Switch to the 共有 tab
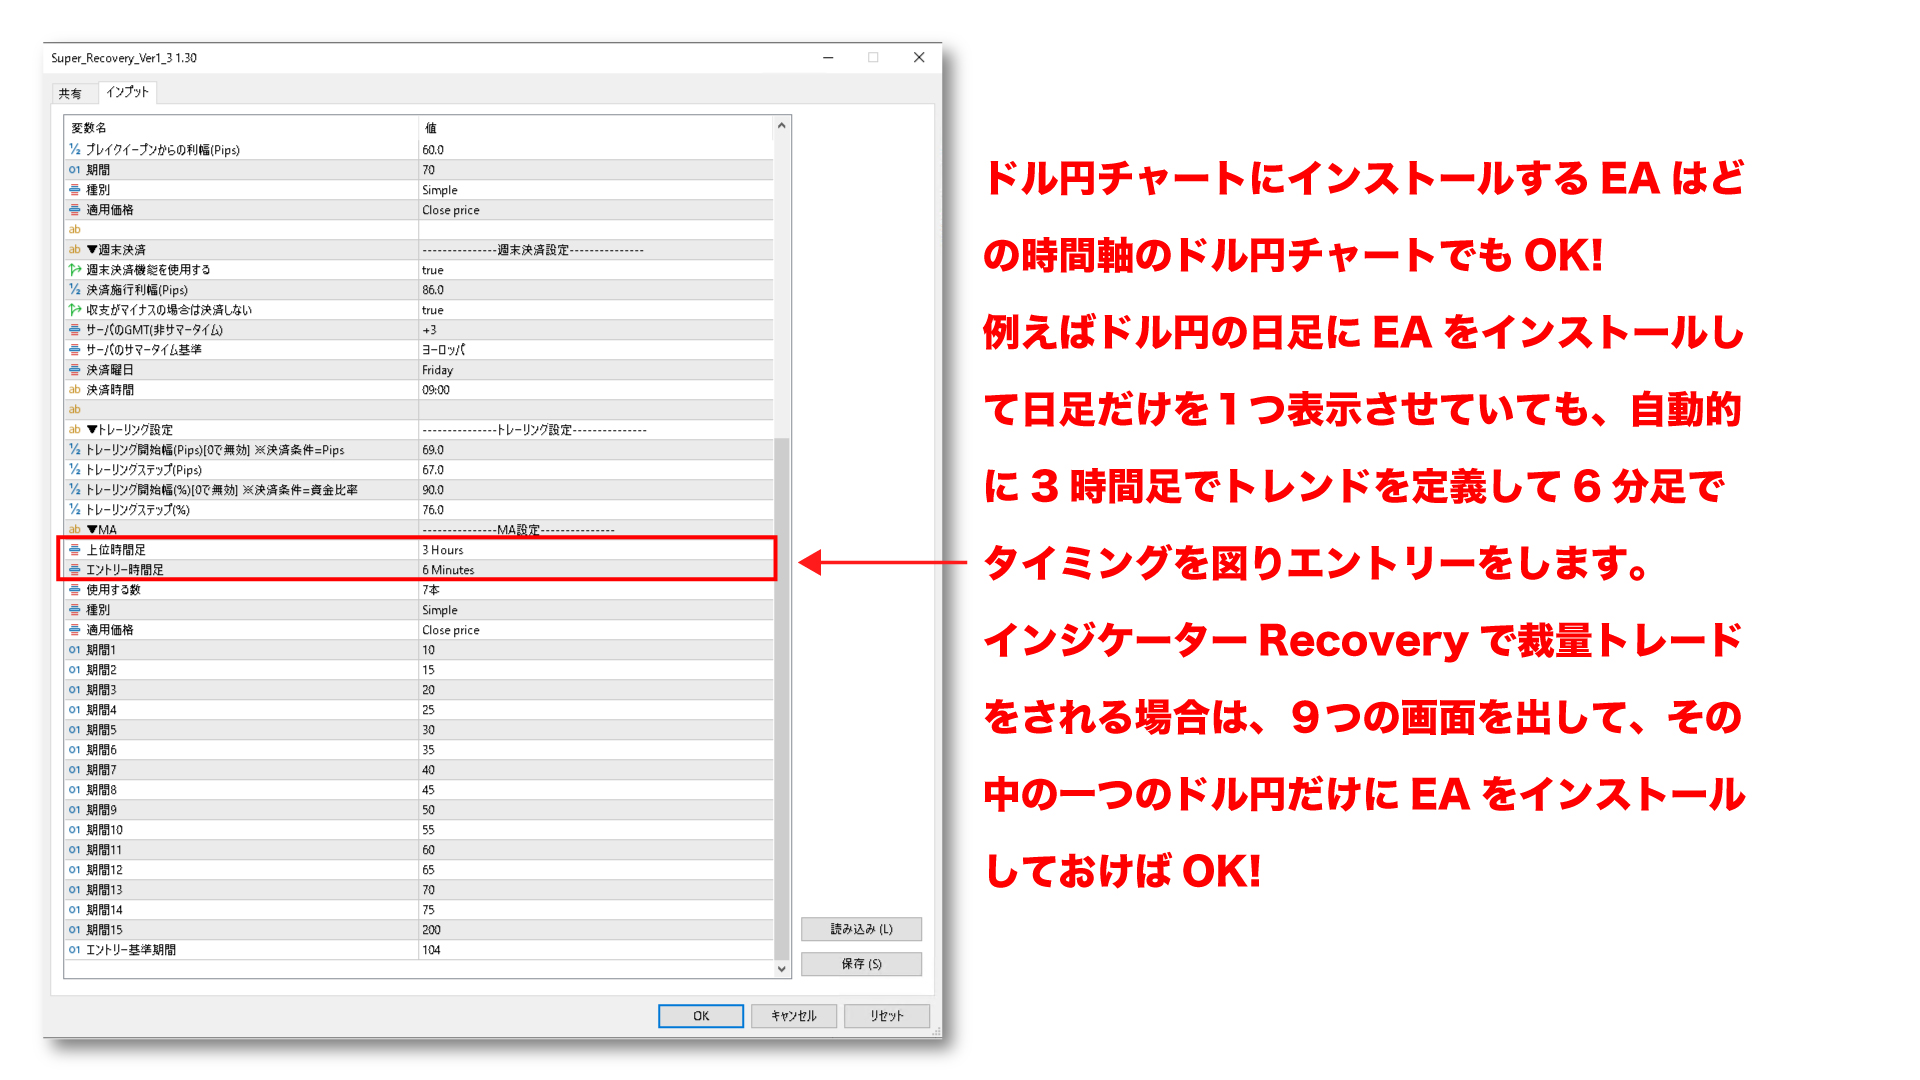 tap(70, 94)
